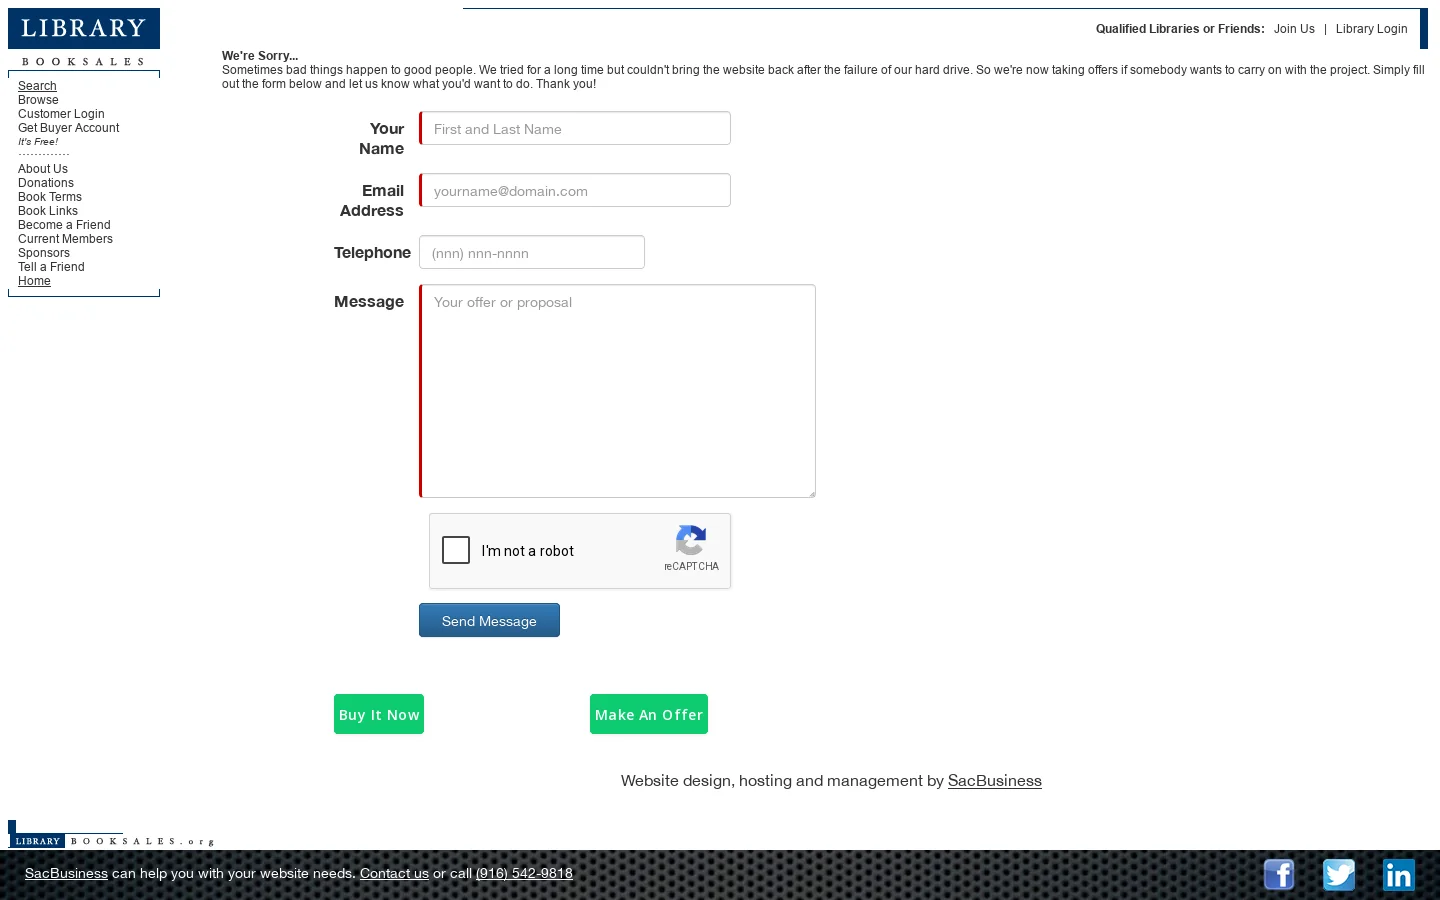Click the "It's Free!" text in the sidebar
Viewport: 1440px width, 900px height.
(x=38, y=142)
